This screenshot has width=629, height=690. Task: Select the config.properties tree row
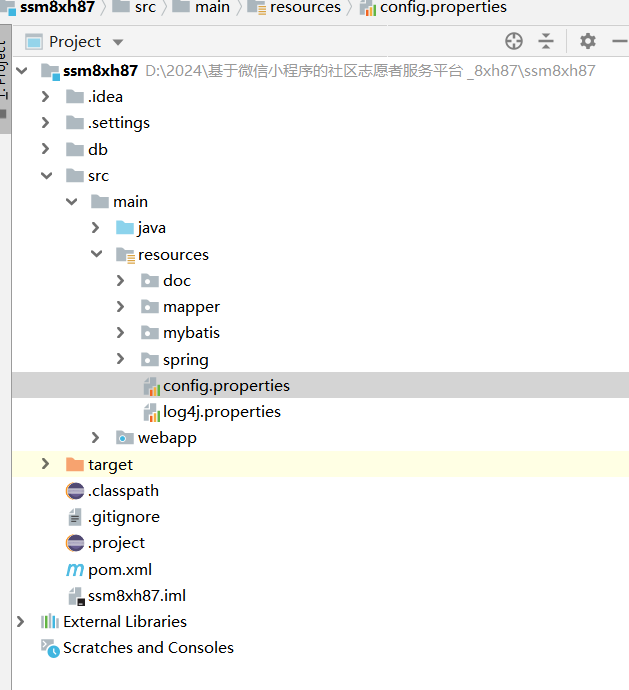click(x=320, y=385)
